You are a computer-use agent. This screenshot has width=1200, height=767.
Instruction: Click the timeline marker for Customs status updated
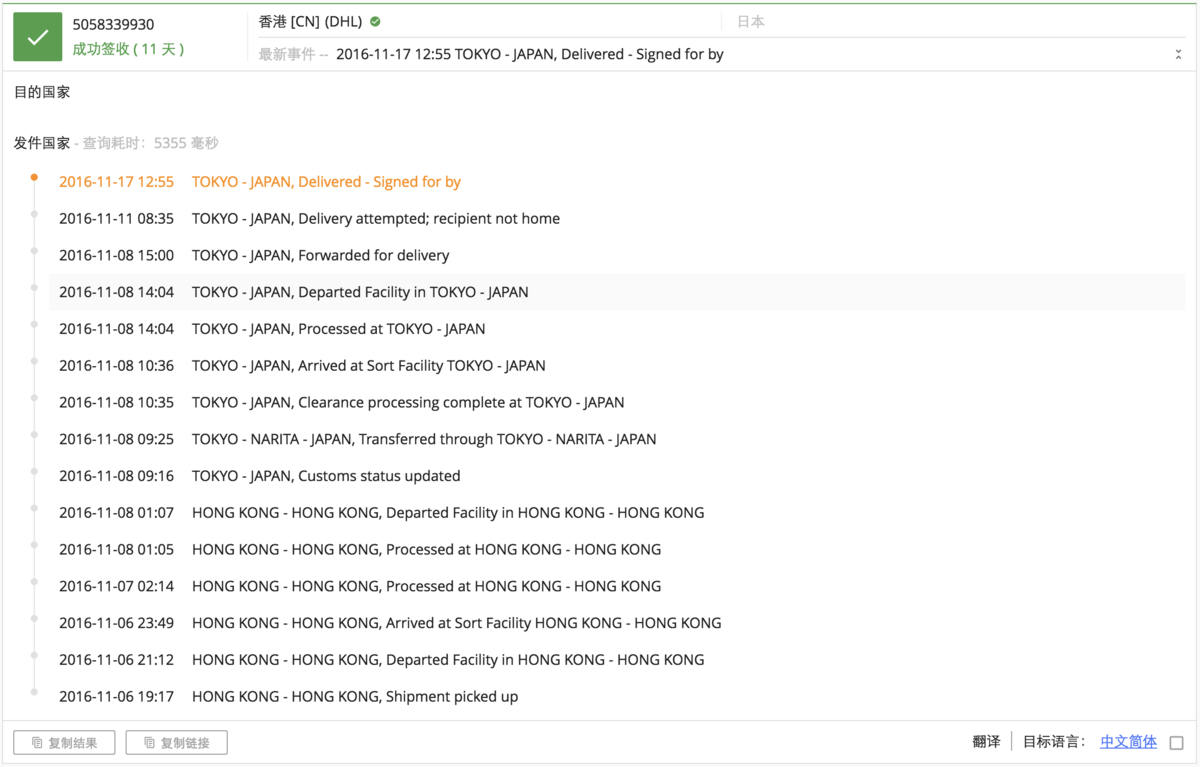[34, 471]
